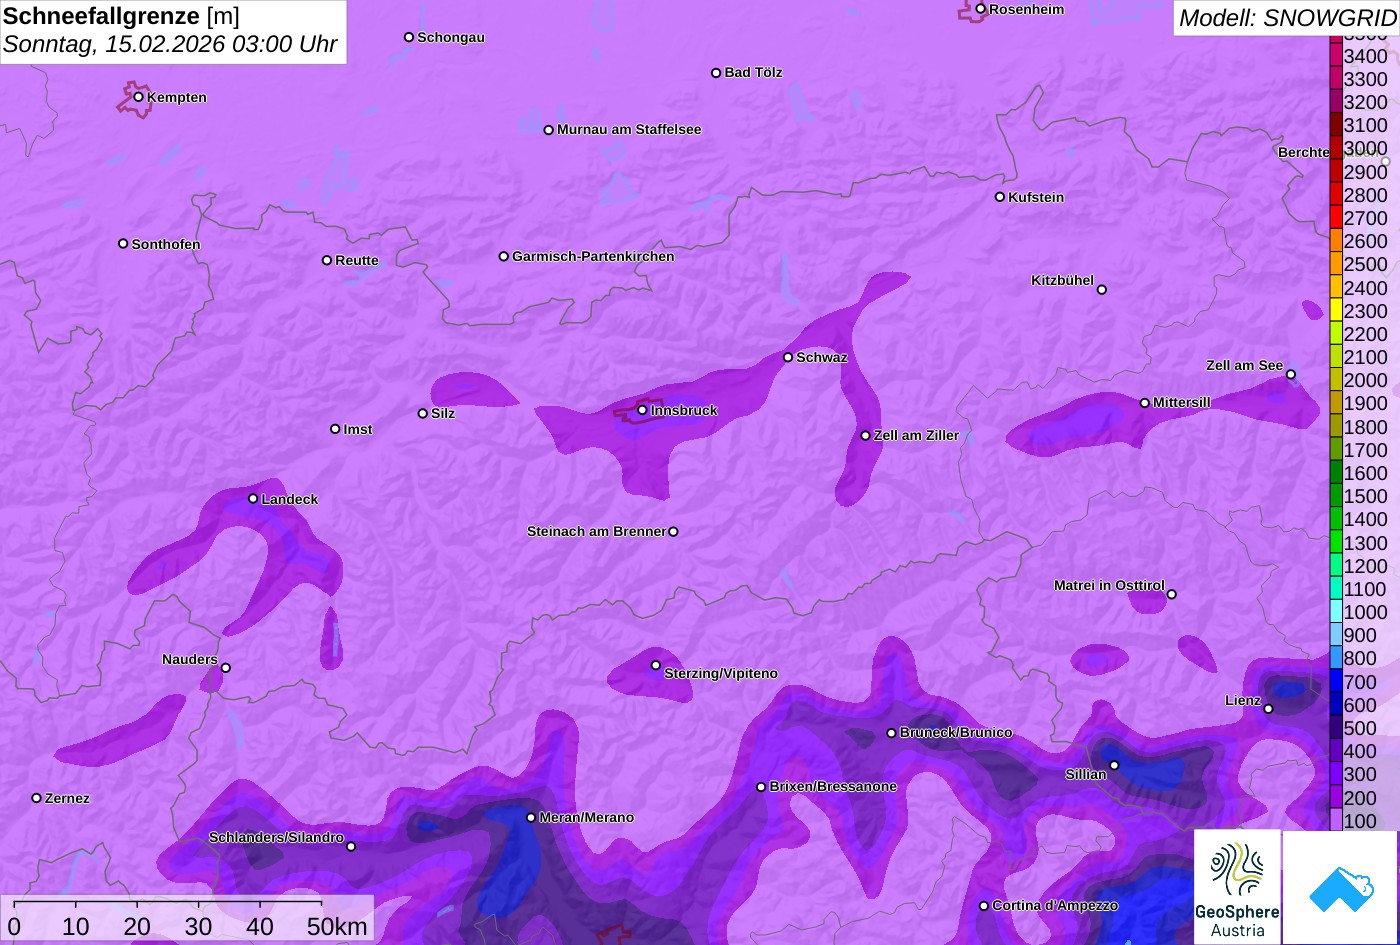
Task: Select the Meran/Merano city marker
Action: point(531,817)
